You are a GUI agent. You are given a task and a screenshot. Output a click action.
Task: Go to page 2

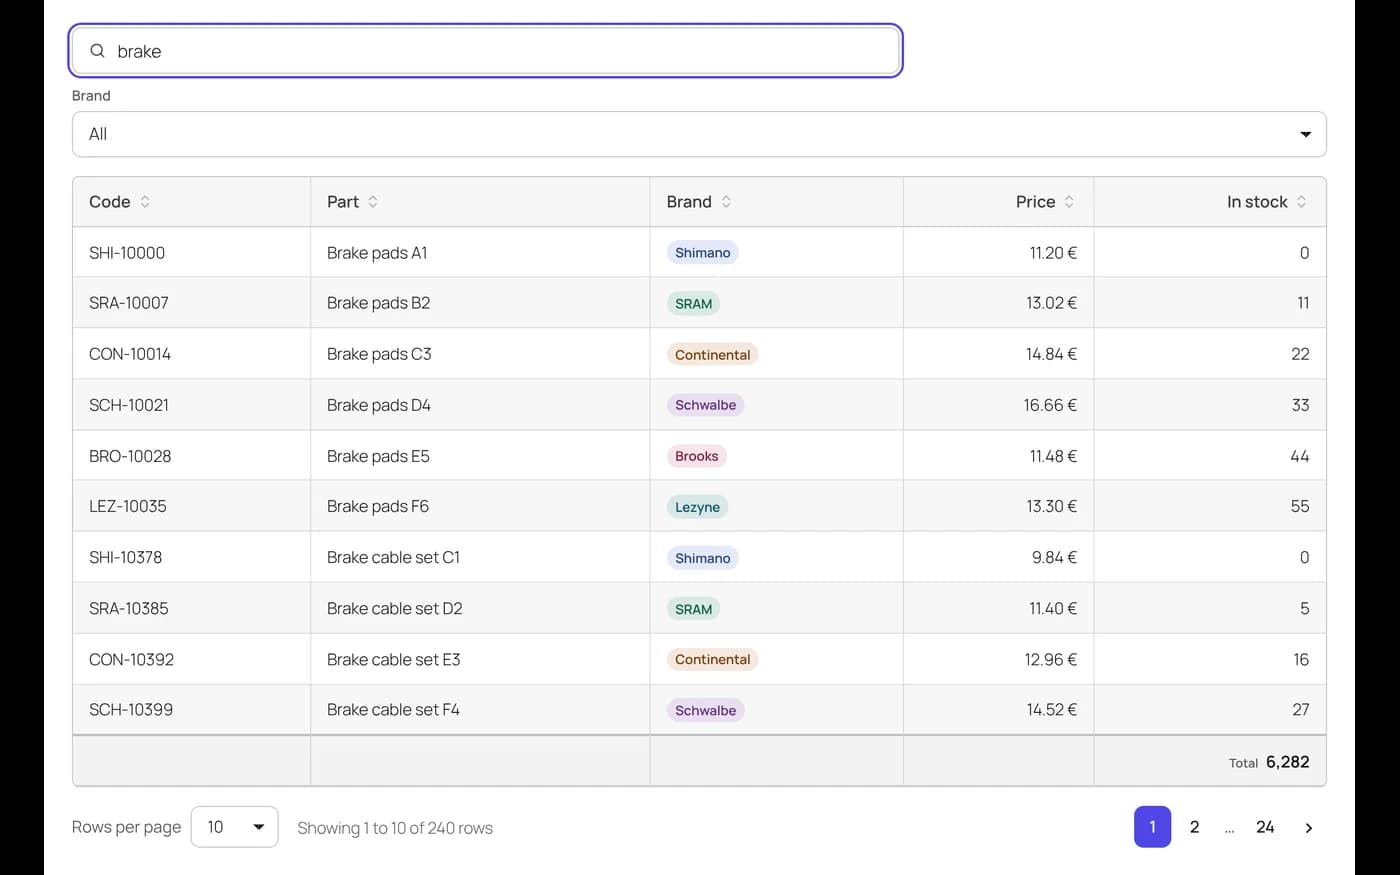click(1194, 828)
